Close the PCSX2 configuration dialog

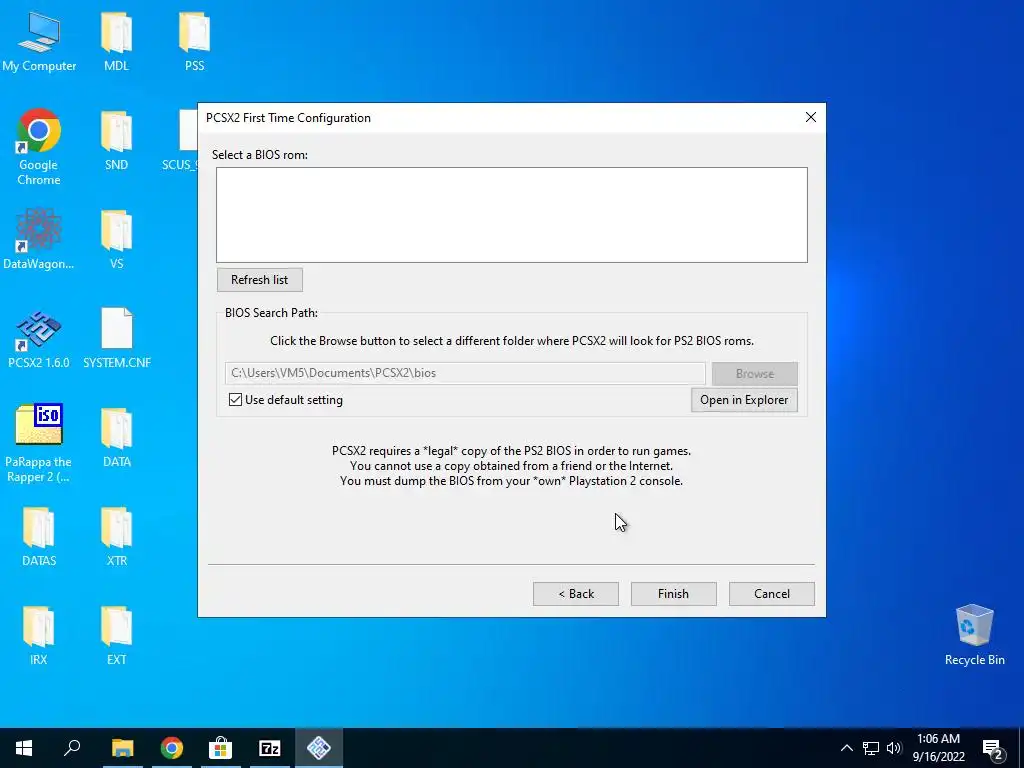pos(810,117)
